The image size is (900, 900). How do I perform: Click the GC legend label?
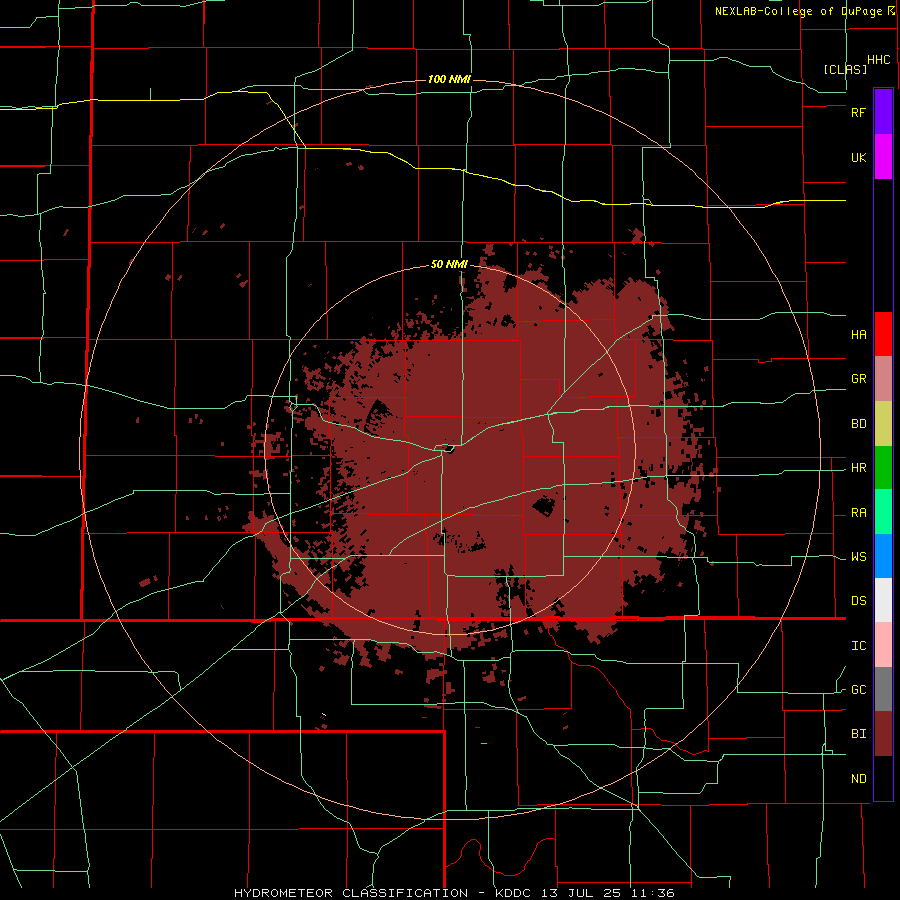859,690
